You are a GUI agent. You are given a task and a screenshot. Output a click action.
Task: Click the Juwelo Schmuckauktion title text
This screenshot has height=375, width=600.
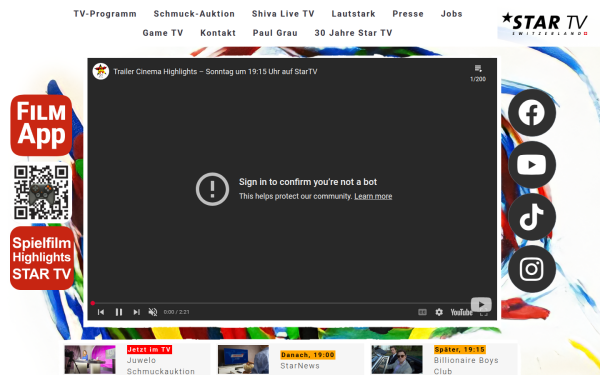click(161, 365)
